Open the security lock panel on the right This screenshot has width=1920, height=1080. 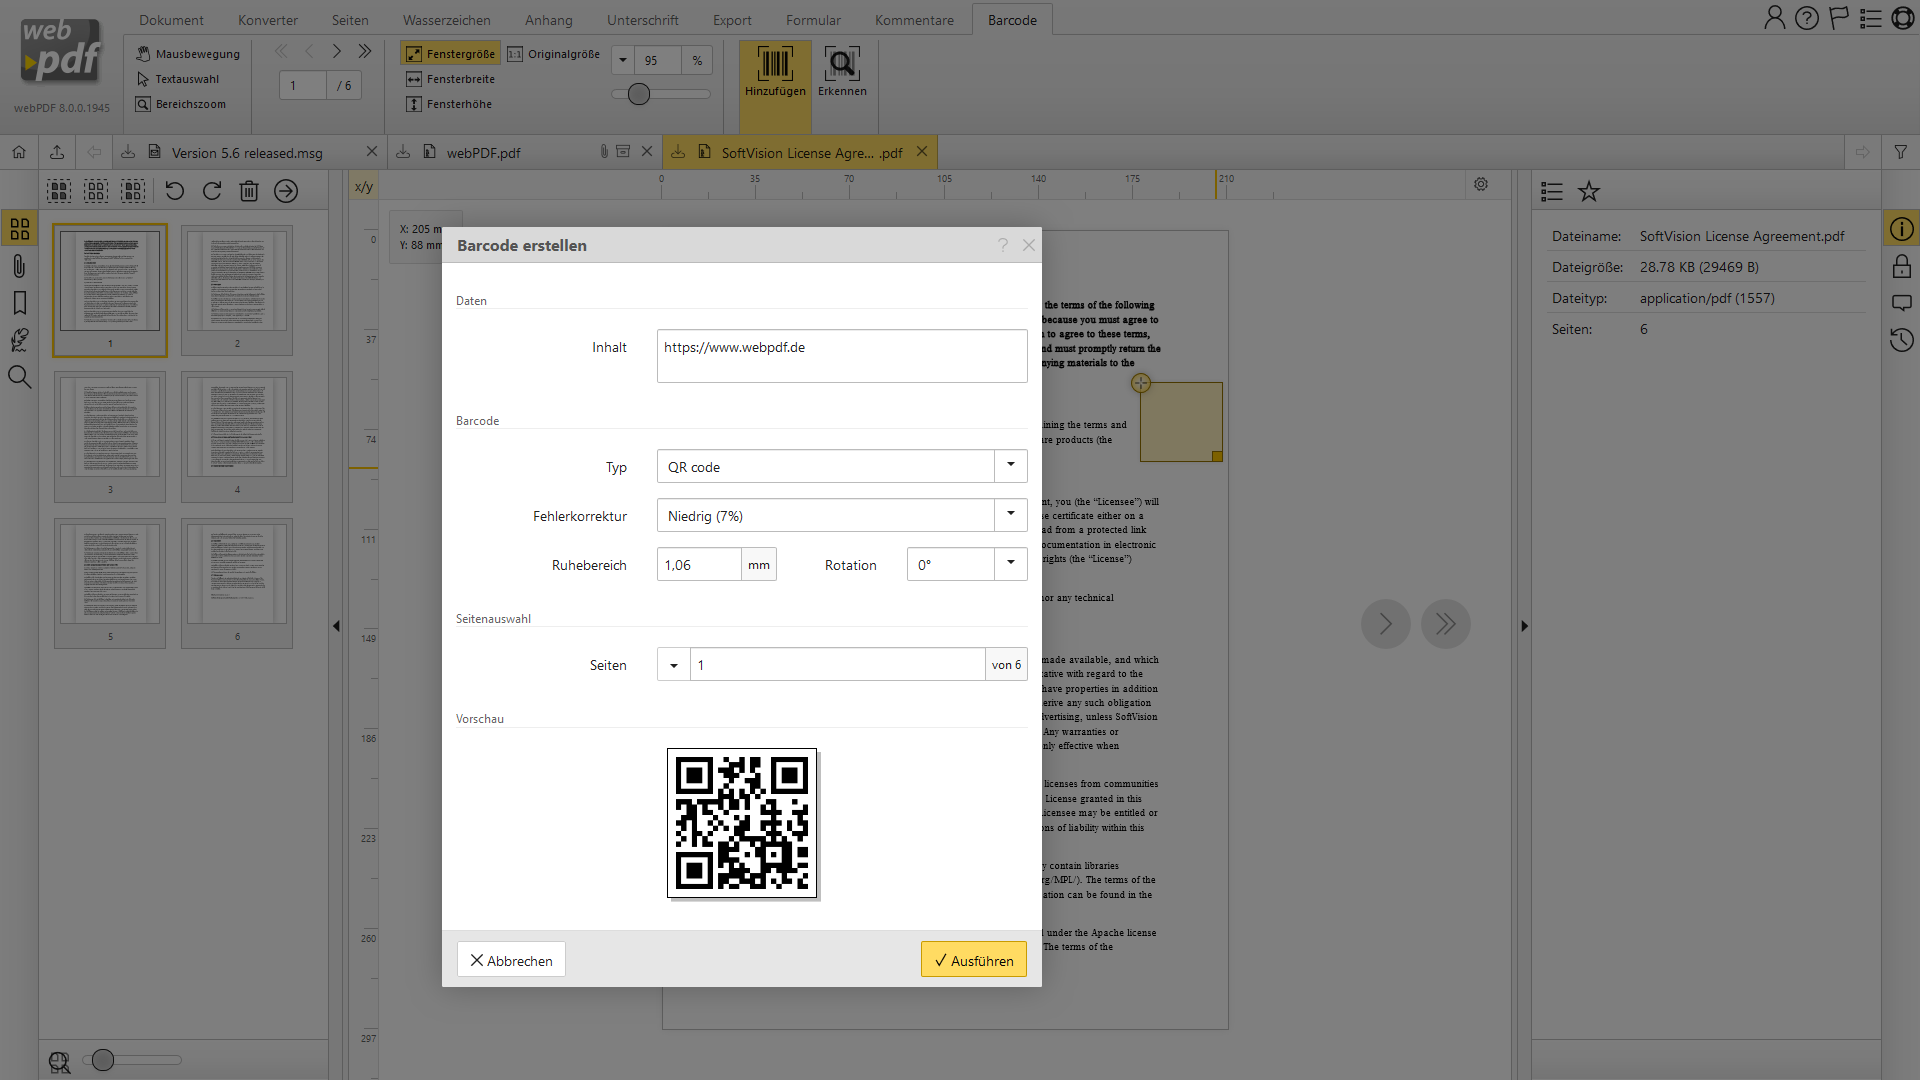tap(1901, 267)
